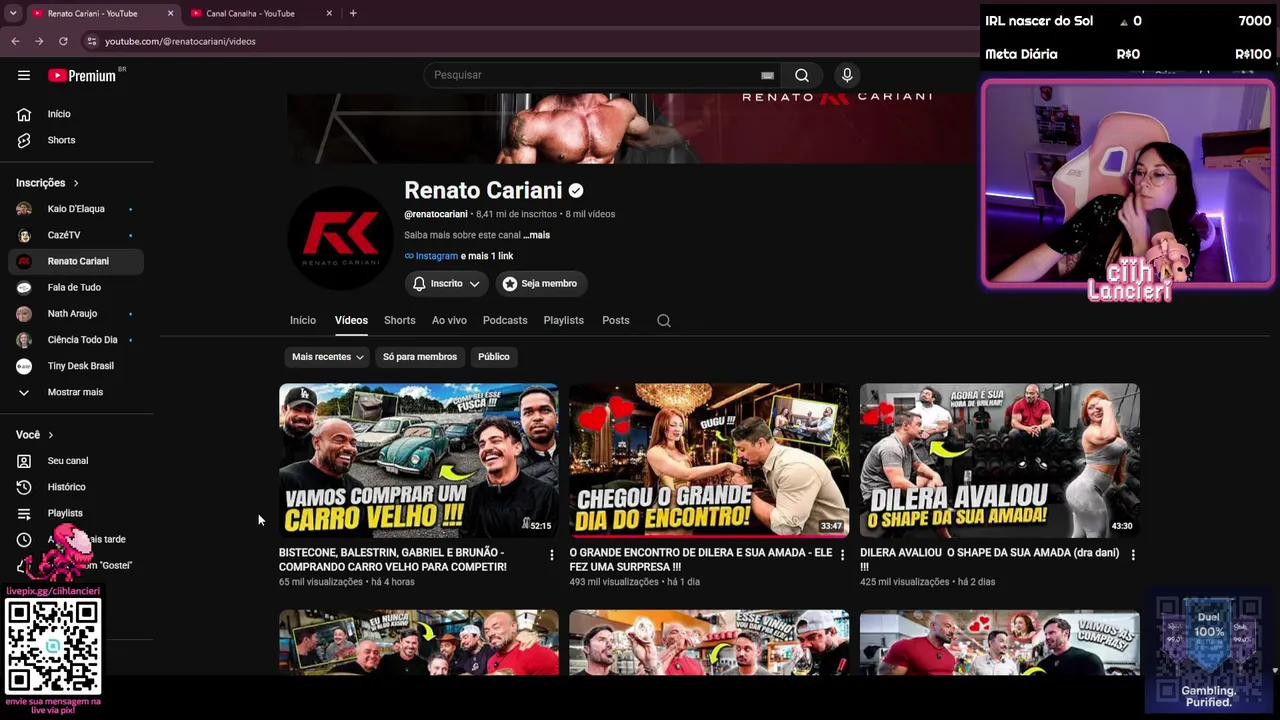The width and height of the screenshot is (1280, 720).
Task: Open Tiny Desk Brasil channel avatar
Action: (x=24, y=366)
